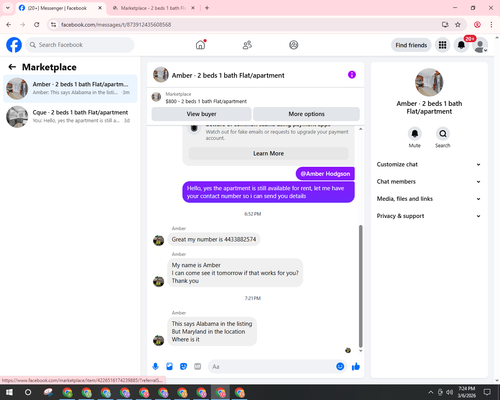Bookmark this page with the star icon
Screen dimensions: 500x400
pyautogui.click(x=458, y=25)
